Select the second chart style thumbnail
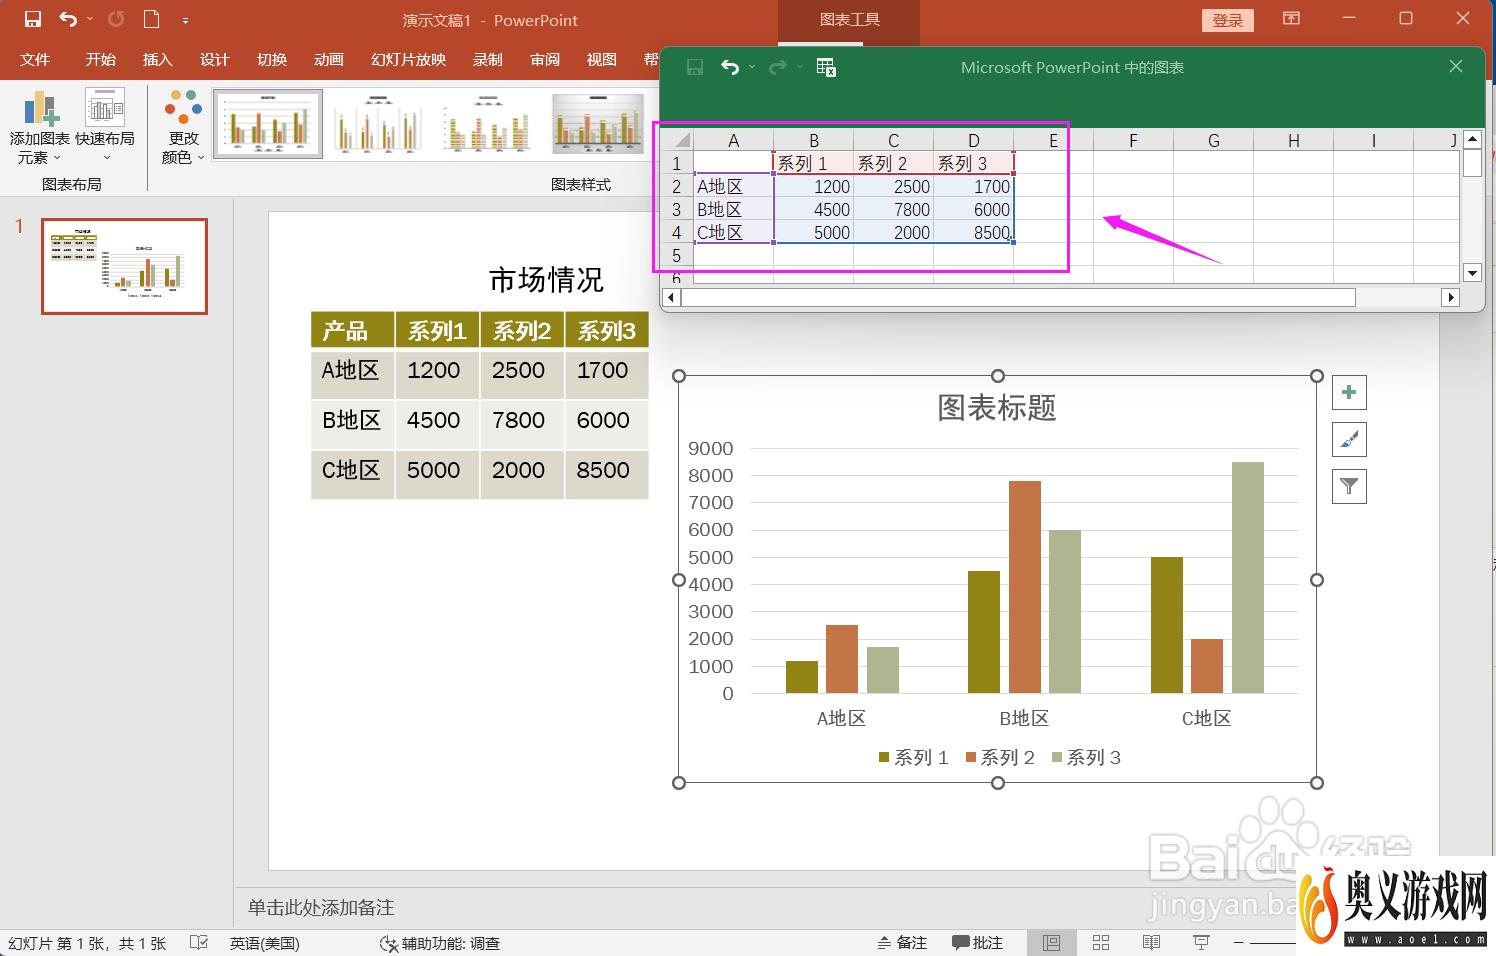This screenshot has width=1496, height=956. point(378,124)
